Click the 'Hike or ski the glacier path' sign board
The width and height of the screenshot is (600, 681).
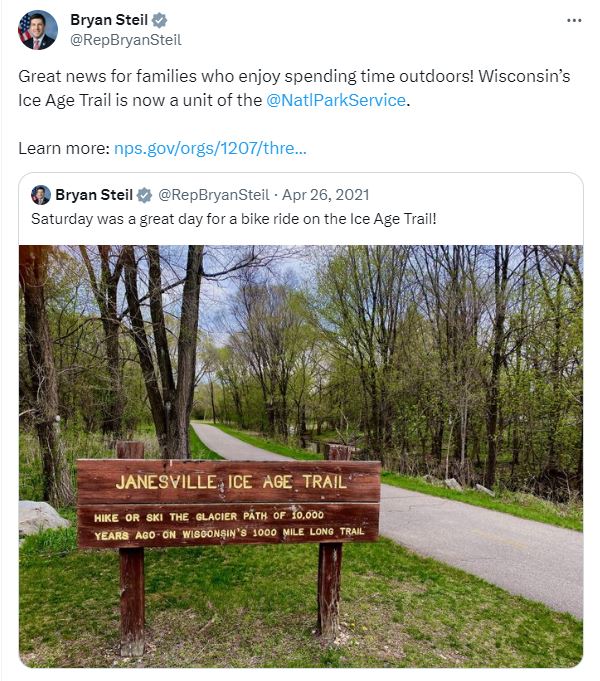pos(229,524)
